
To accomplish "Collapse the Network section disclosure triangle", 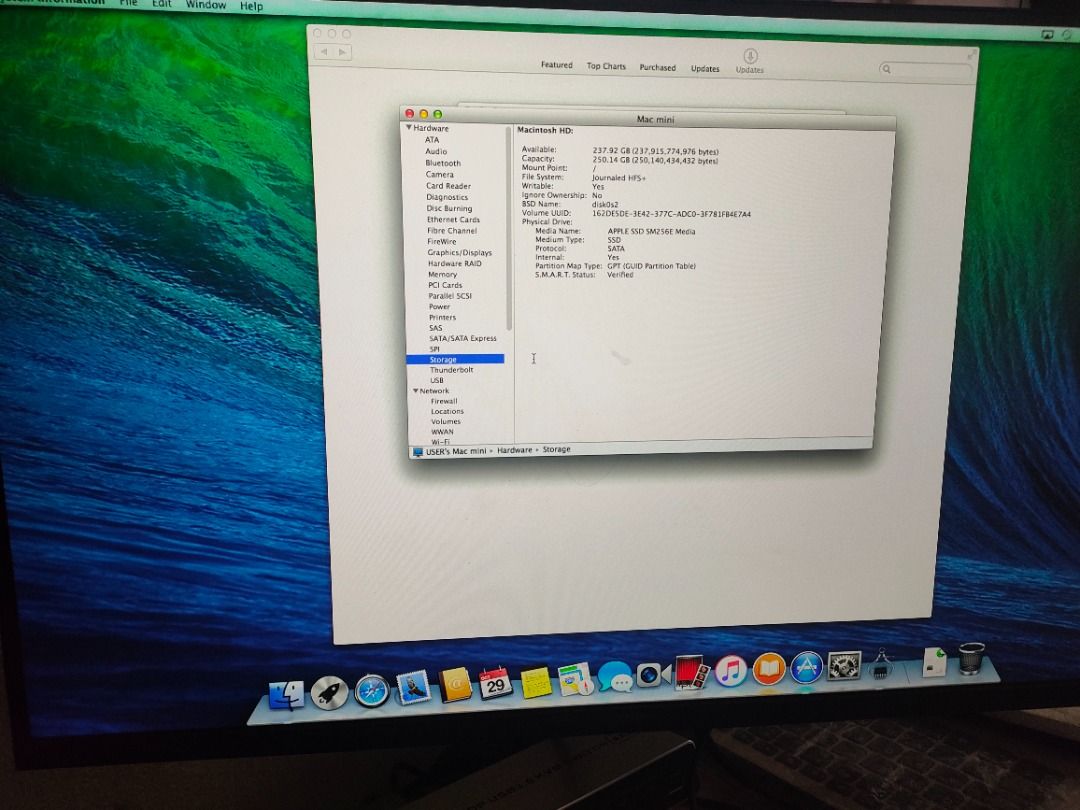I will 415,391.
